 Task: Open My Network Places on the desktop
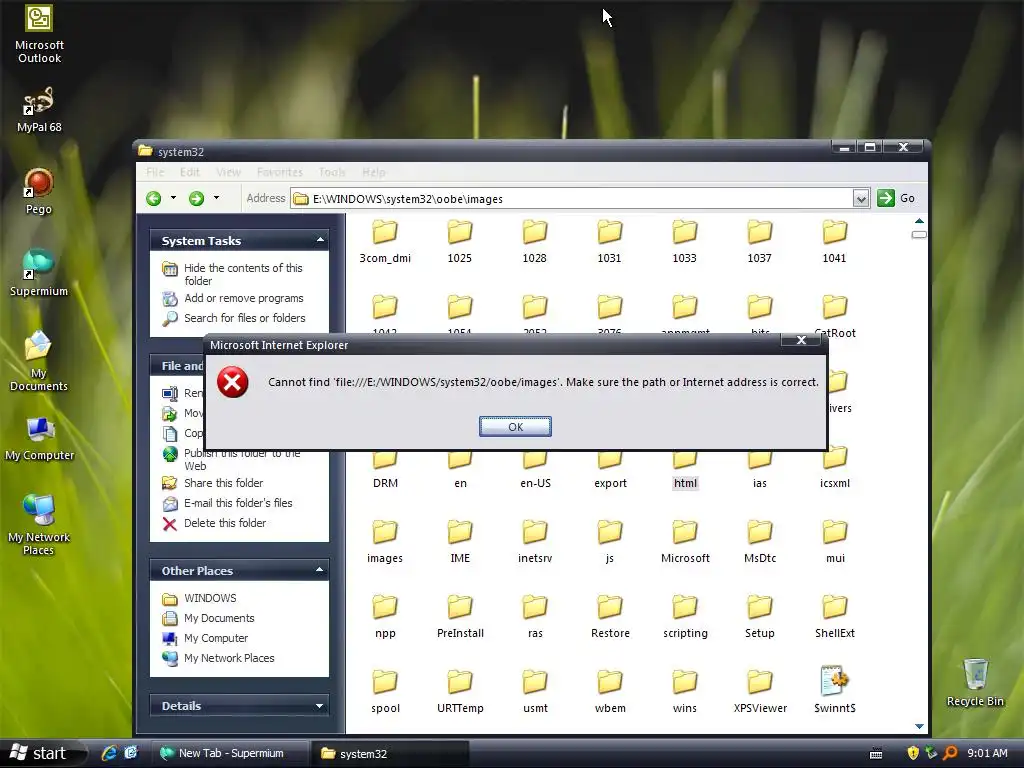pos(39,525)
